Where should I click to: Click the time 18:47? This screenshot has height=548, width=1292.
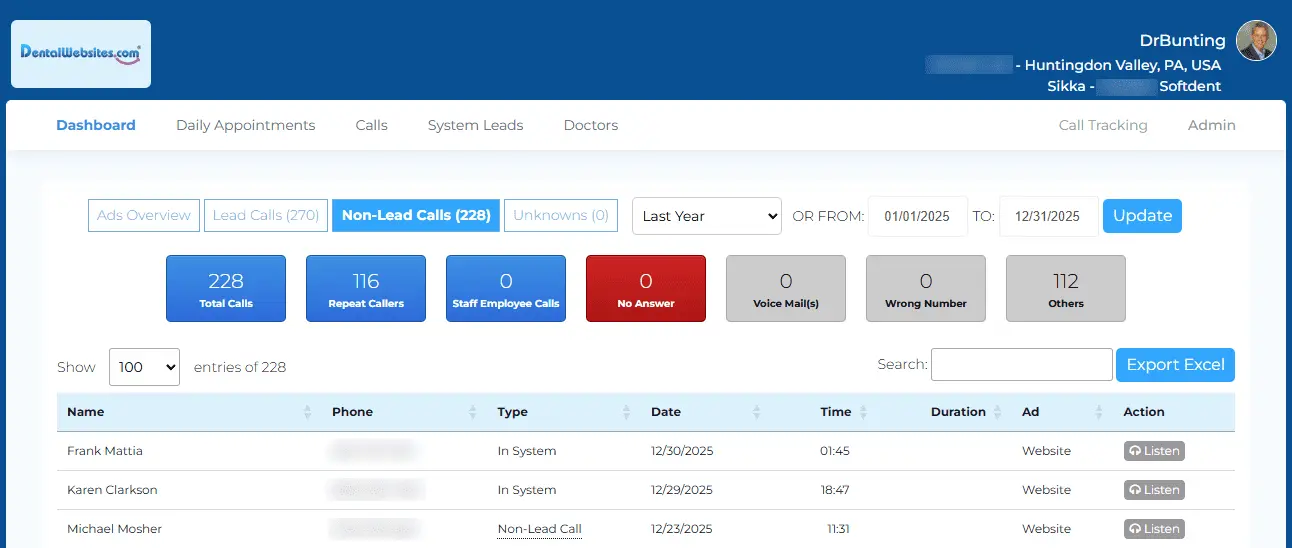(x=835, y=490)
